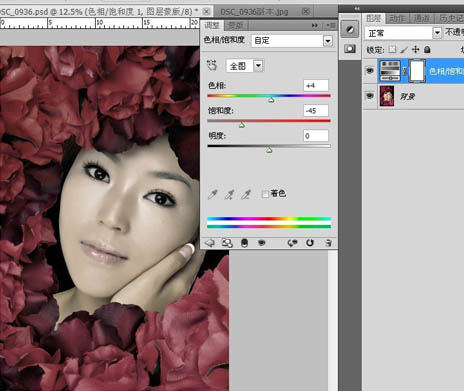Click the 色相 hue slider handle
The image size is (464, 391).
point(271,100)
